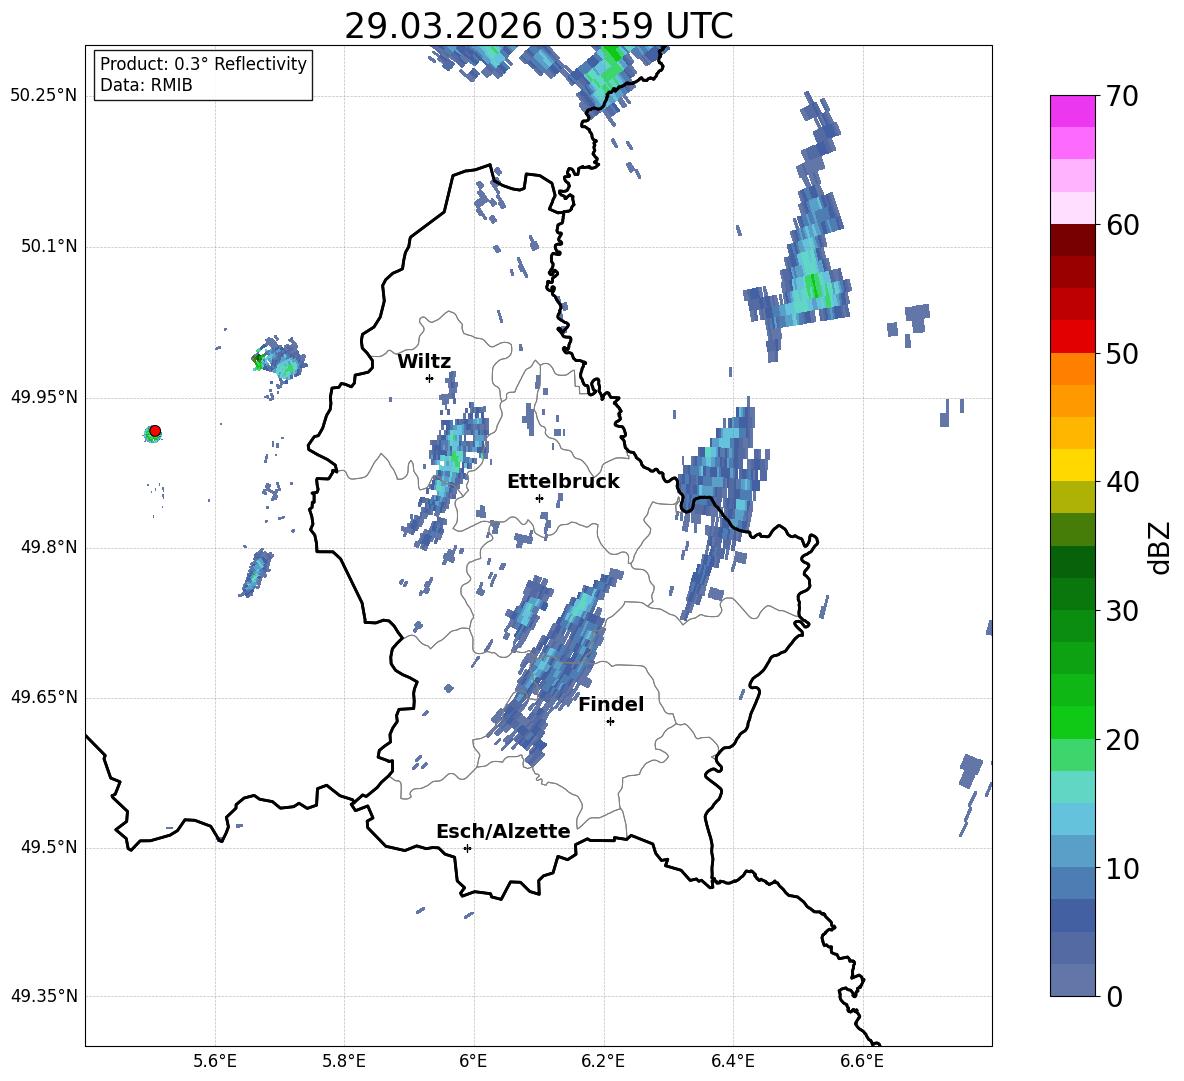Click the 0 value on the colorbar

(x=1114, y=996)
